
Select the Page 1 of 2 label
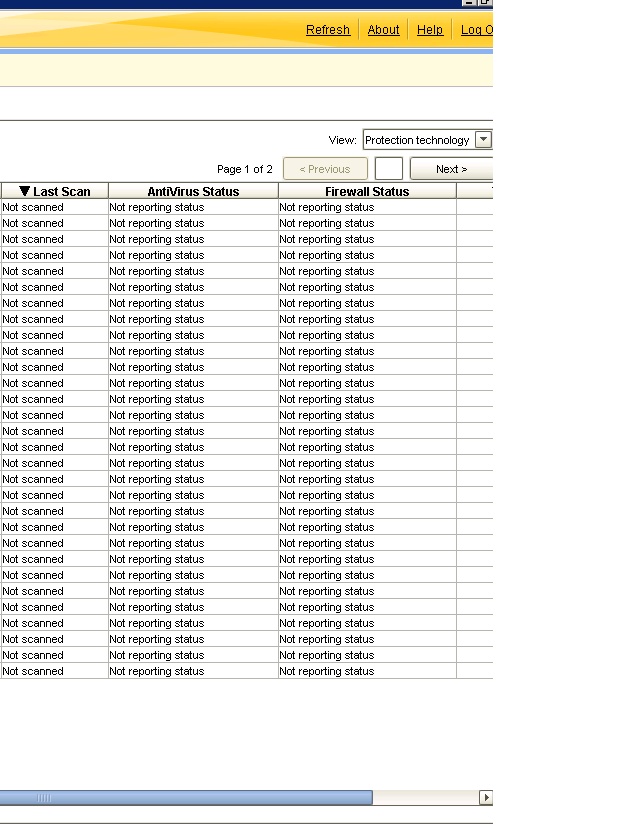pos(245,169)
